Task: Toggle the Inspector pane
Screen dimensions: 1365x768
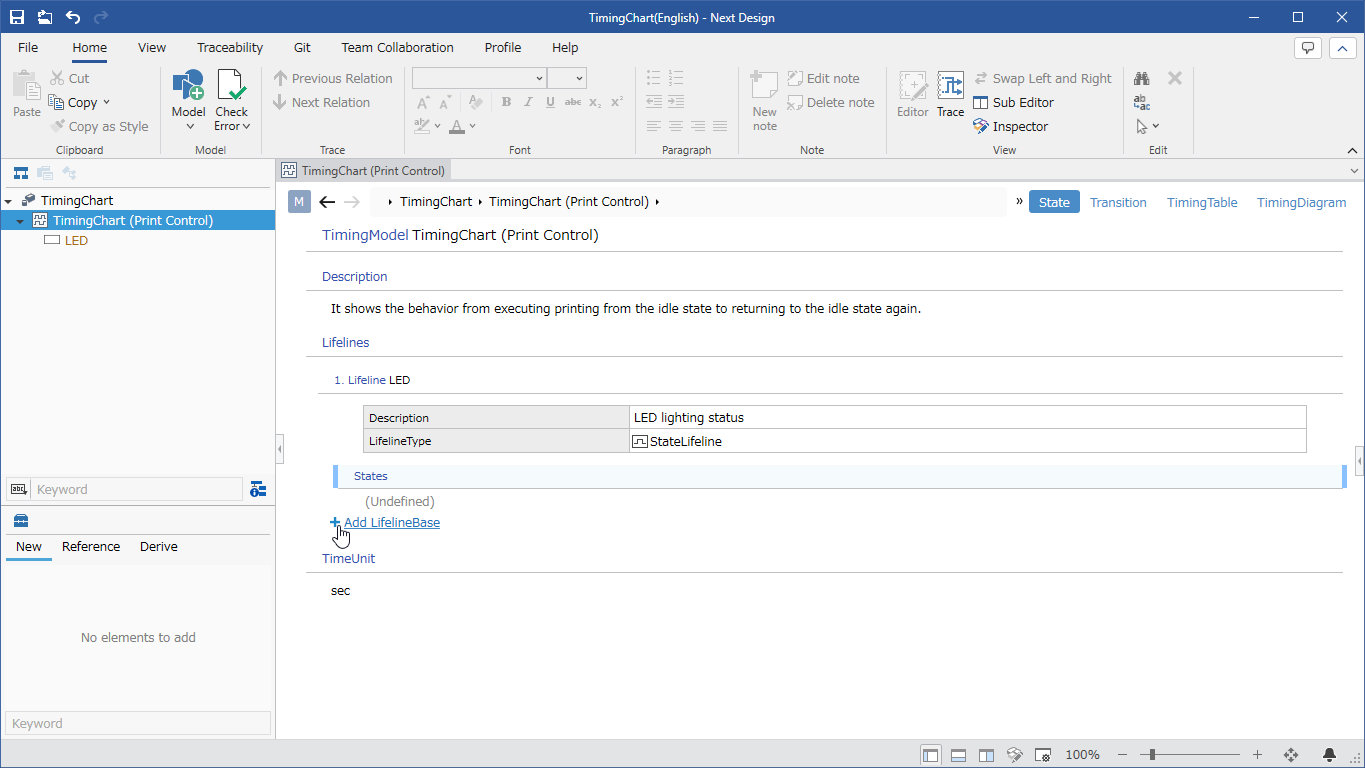Action: tap(1011, 126)
